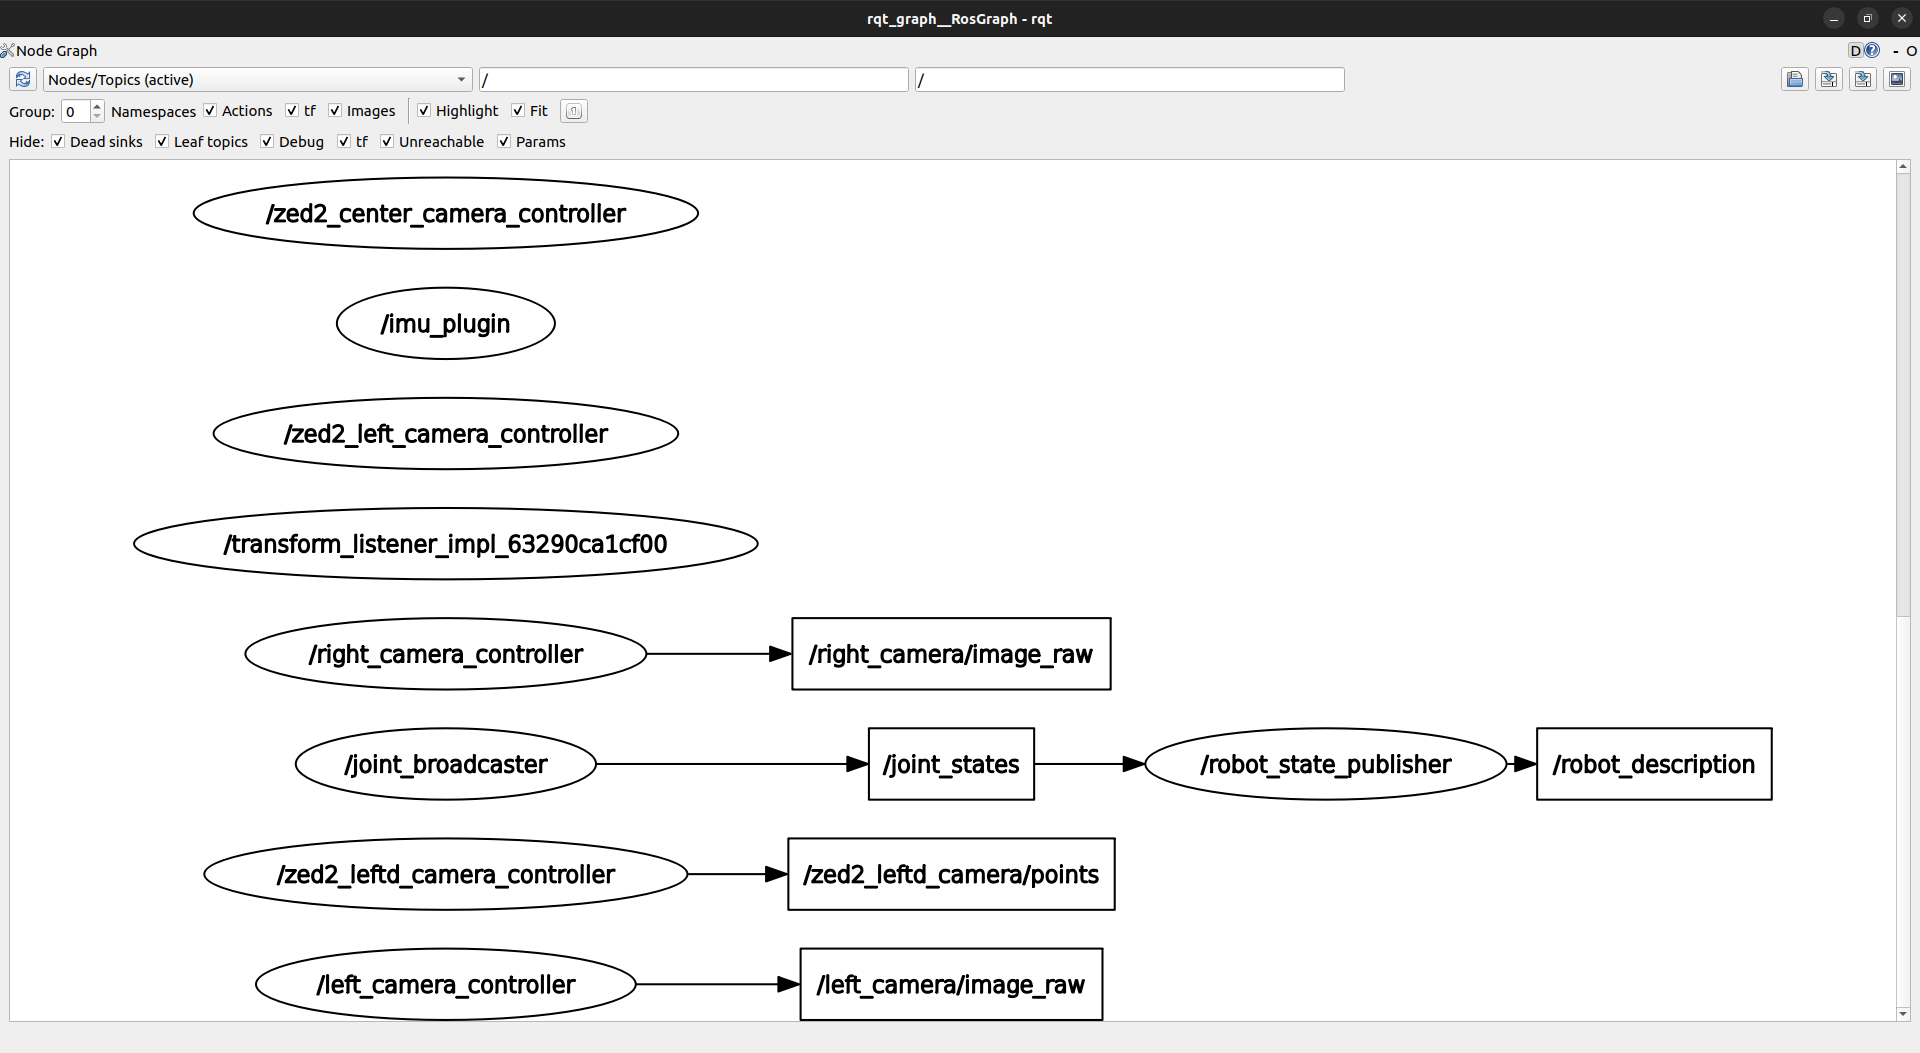Click the O button at panel corner

pyautogui.click(x=1911, y=51)
